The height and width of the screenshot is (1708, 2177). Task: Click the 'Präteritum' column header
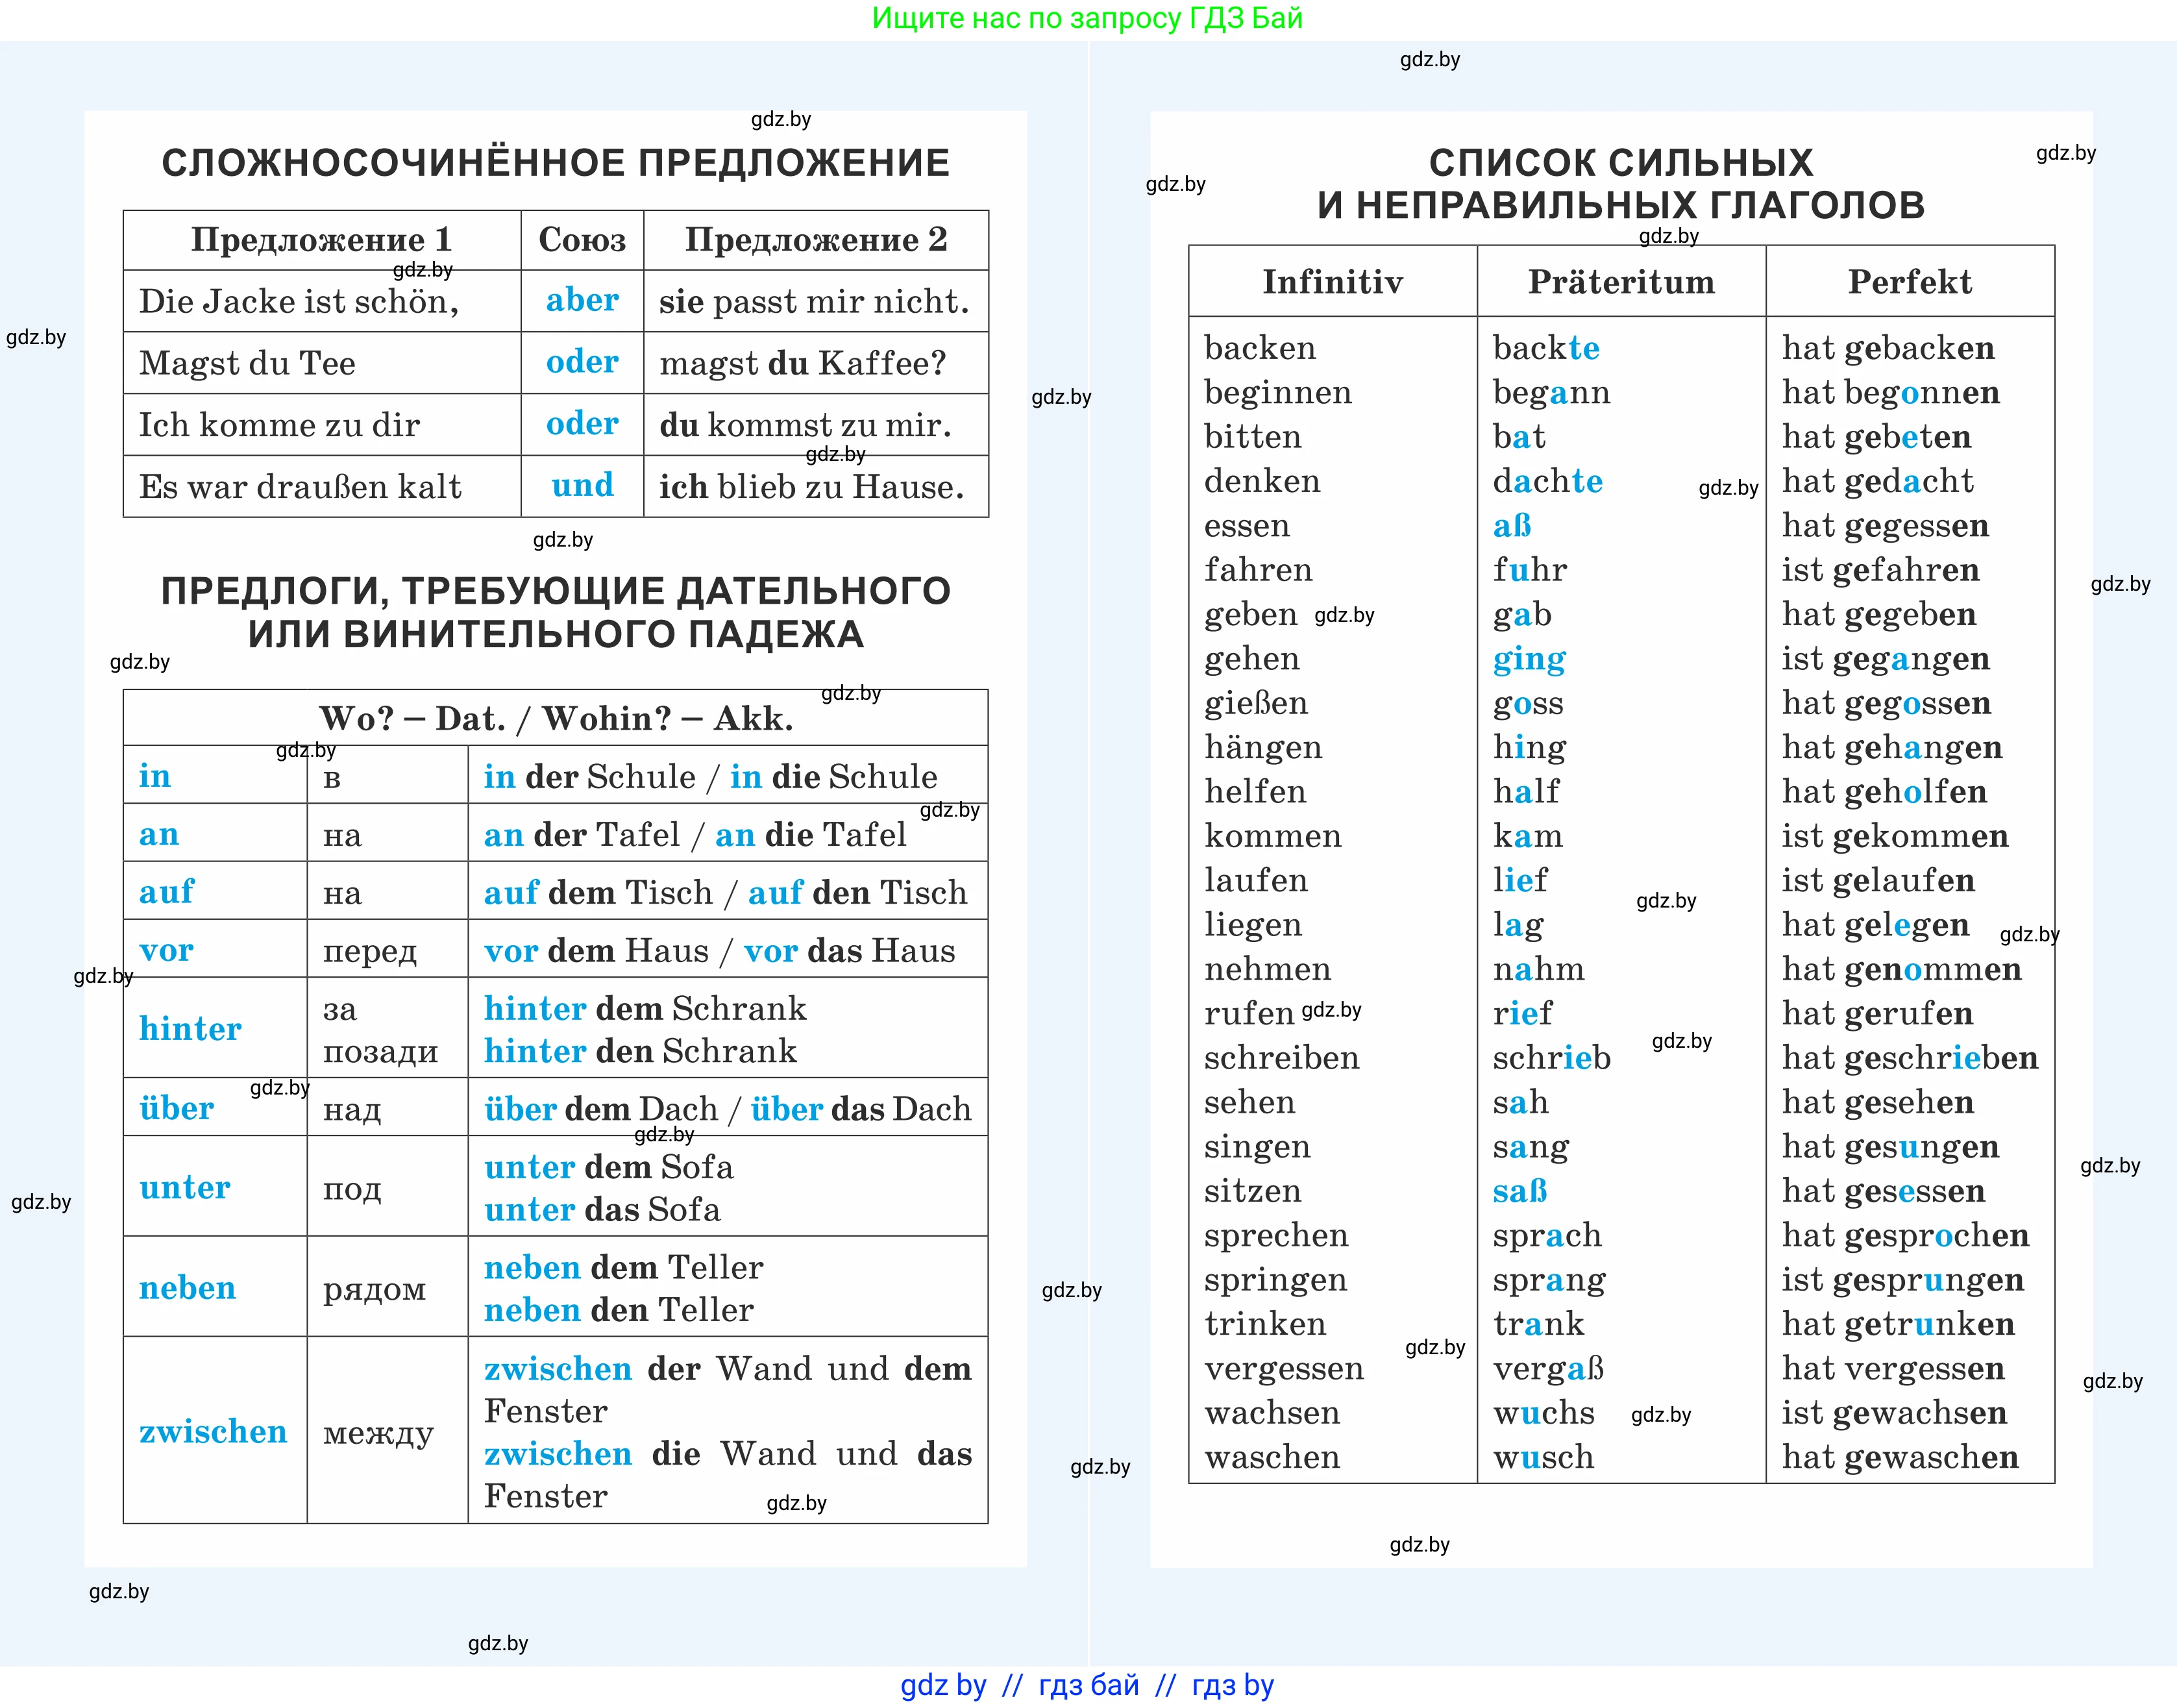[x=1621, y=282]
